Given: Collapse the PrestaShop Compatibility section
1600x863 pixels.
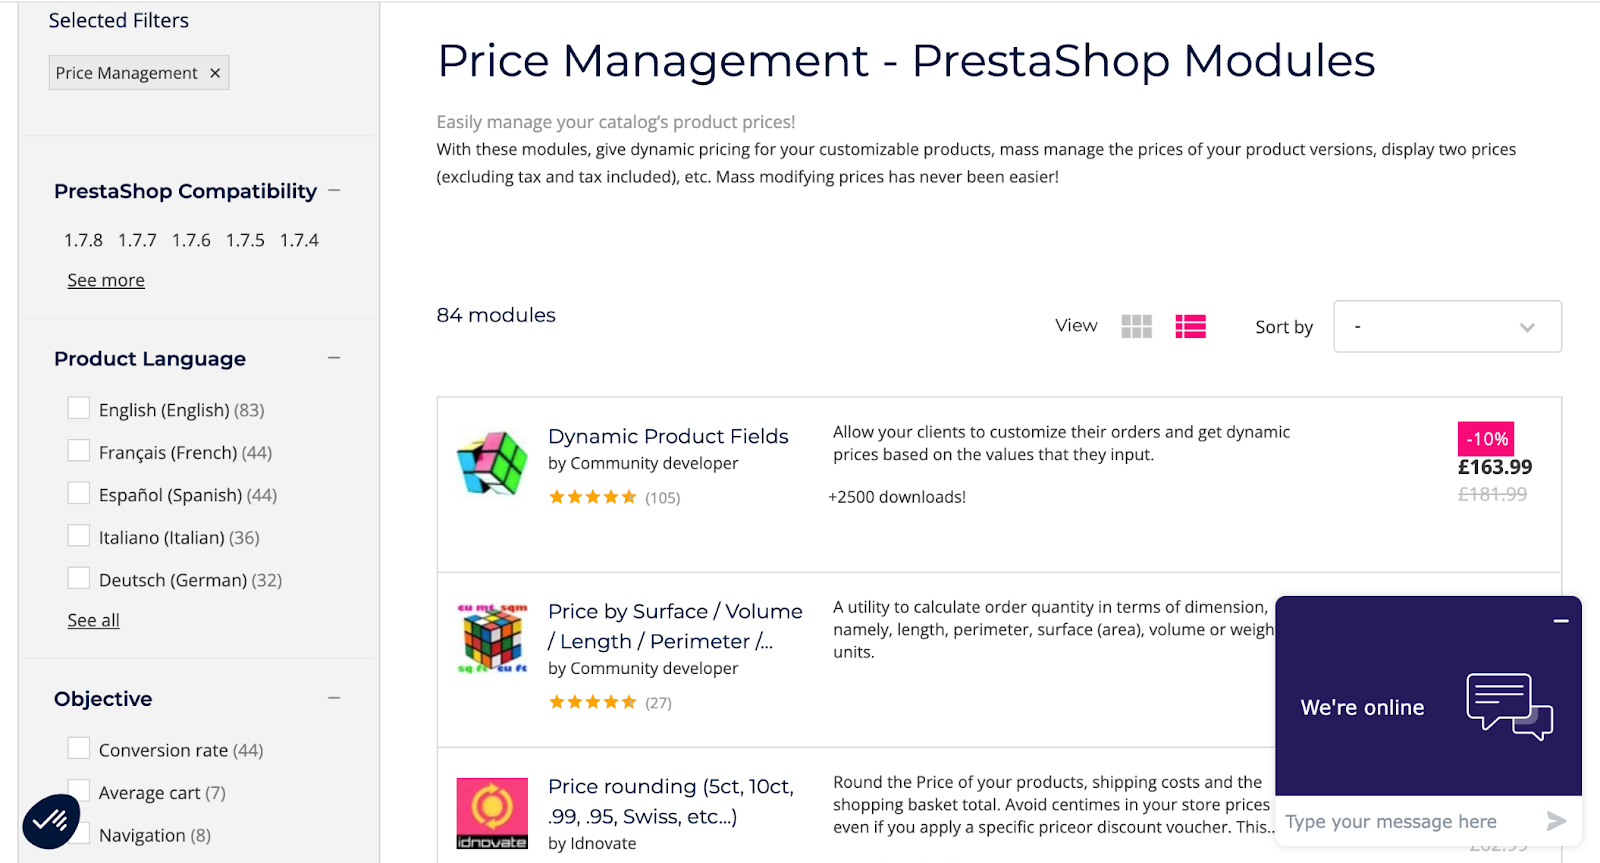Looking at the screenshot, I should [x=334, y=190].
